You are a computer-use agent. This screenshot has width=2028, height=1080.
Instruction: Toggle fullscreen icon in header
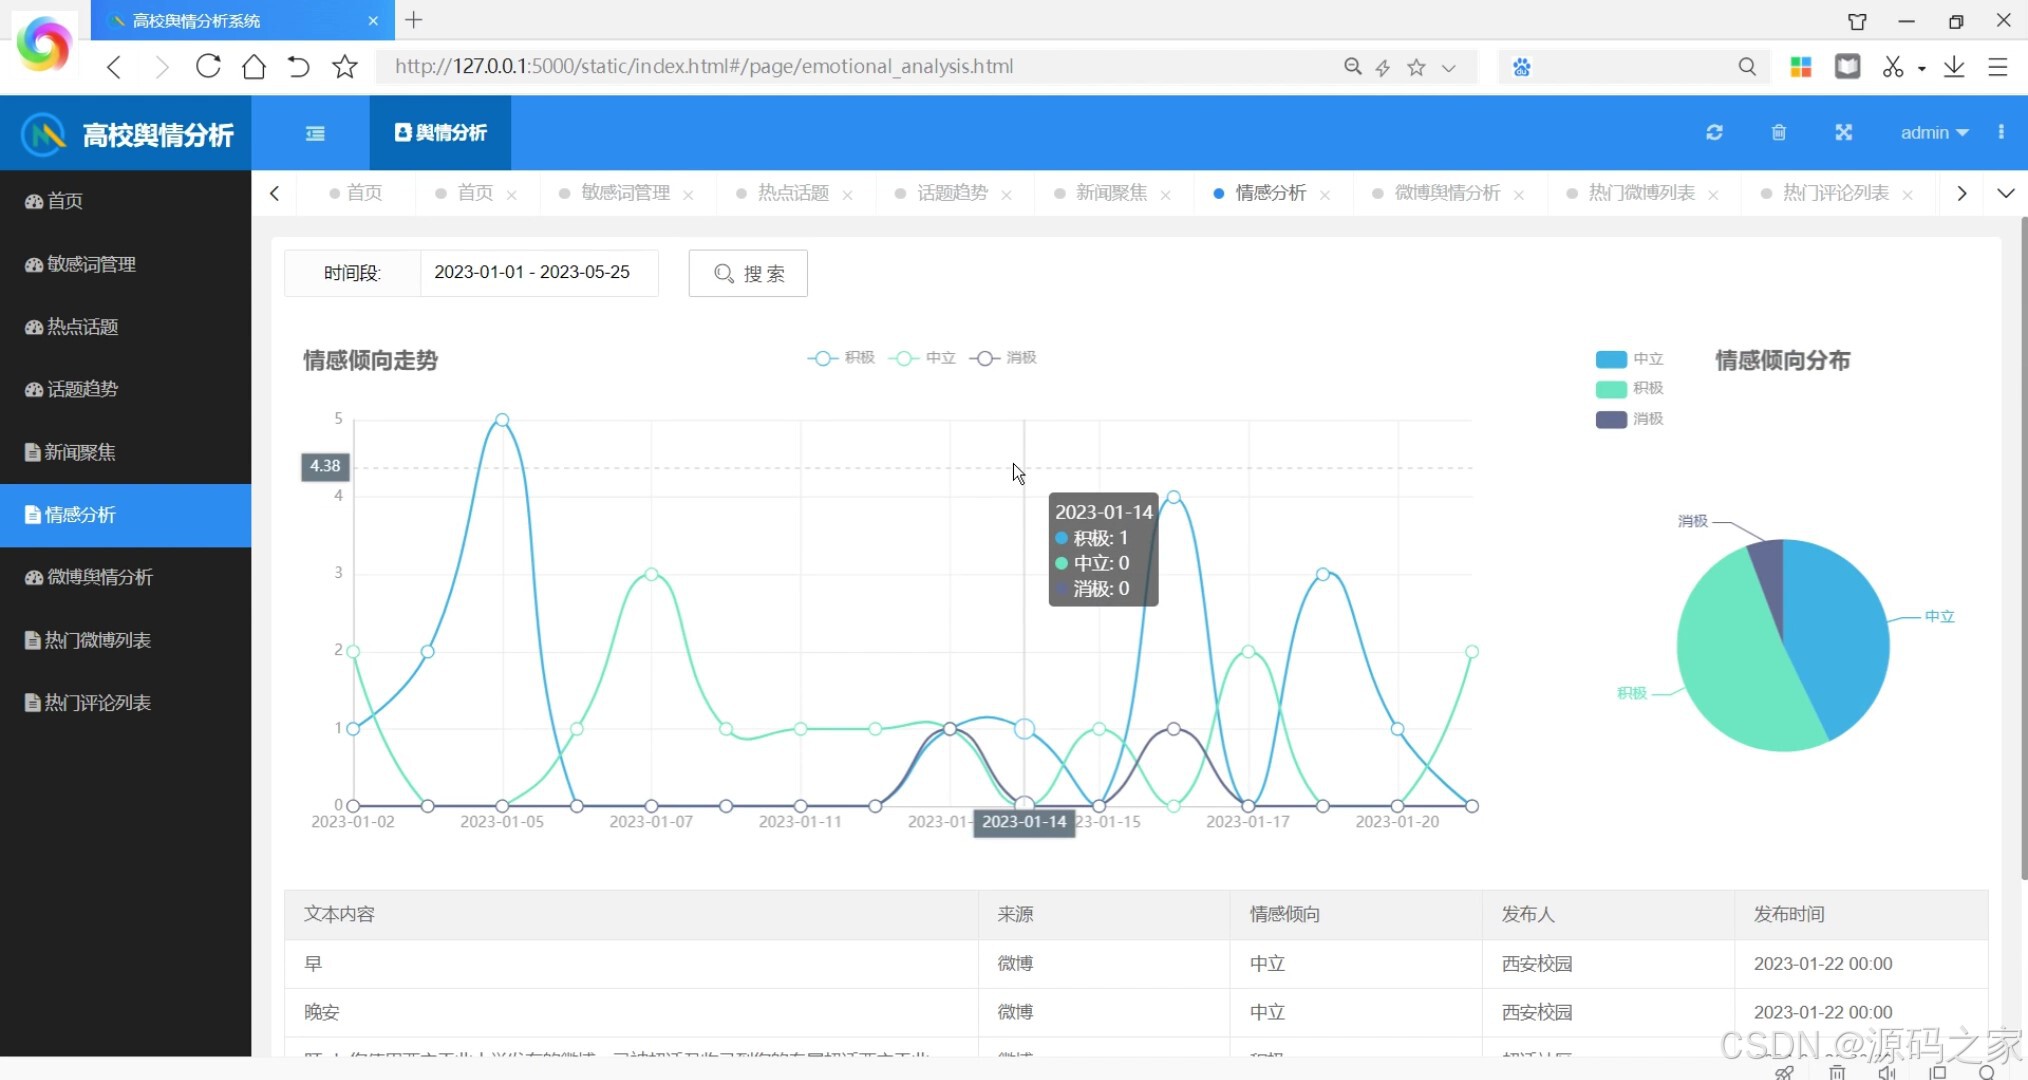pos(1844,132)
